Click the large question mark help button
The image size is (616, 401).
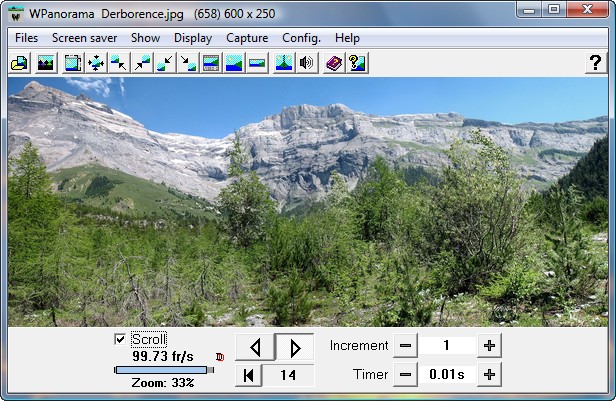596,63
